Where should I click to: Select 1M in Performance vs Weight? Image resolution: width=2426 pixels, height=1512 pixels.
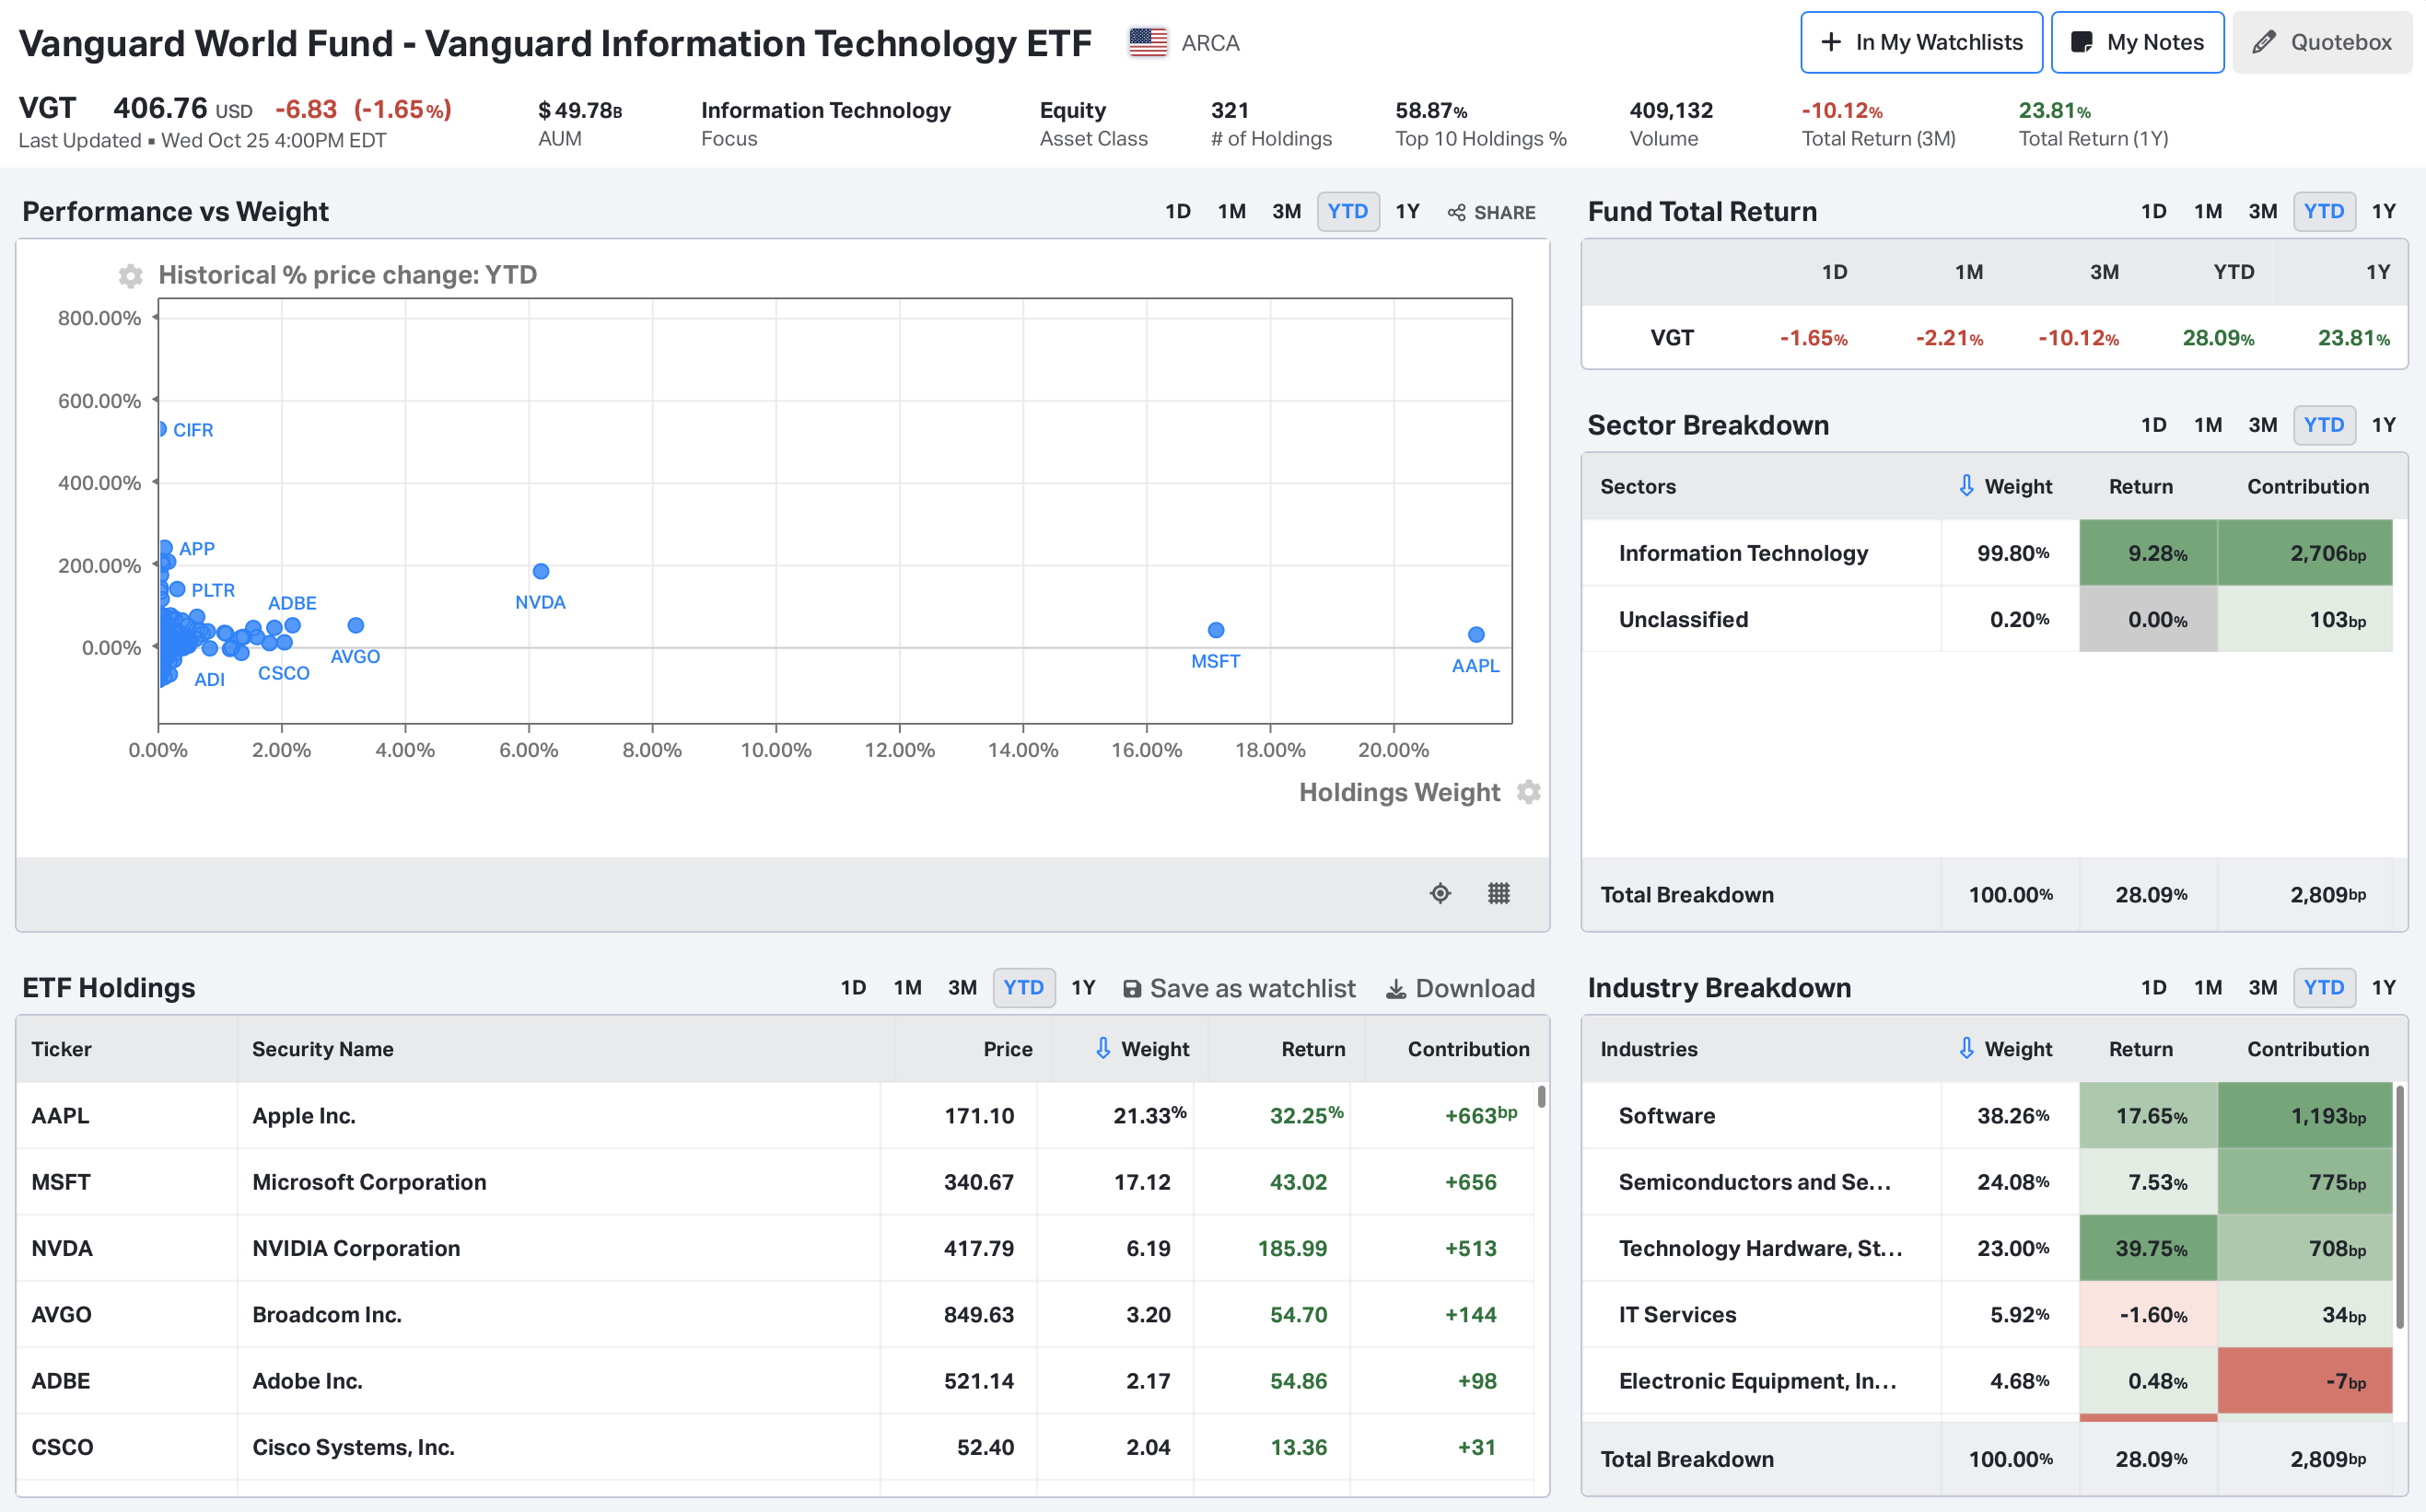point(1232,211)
